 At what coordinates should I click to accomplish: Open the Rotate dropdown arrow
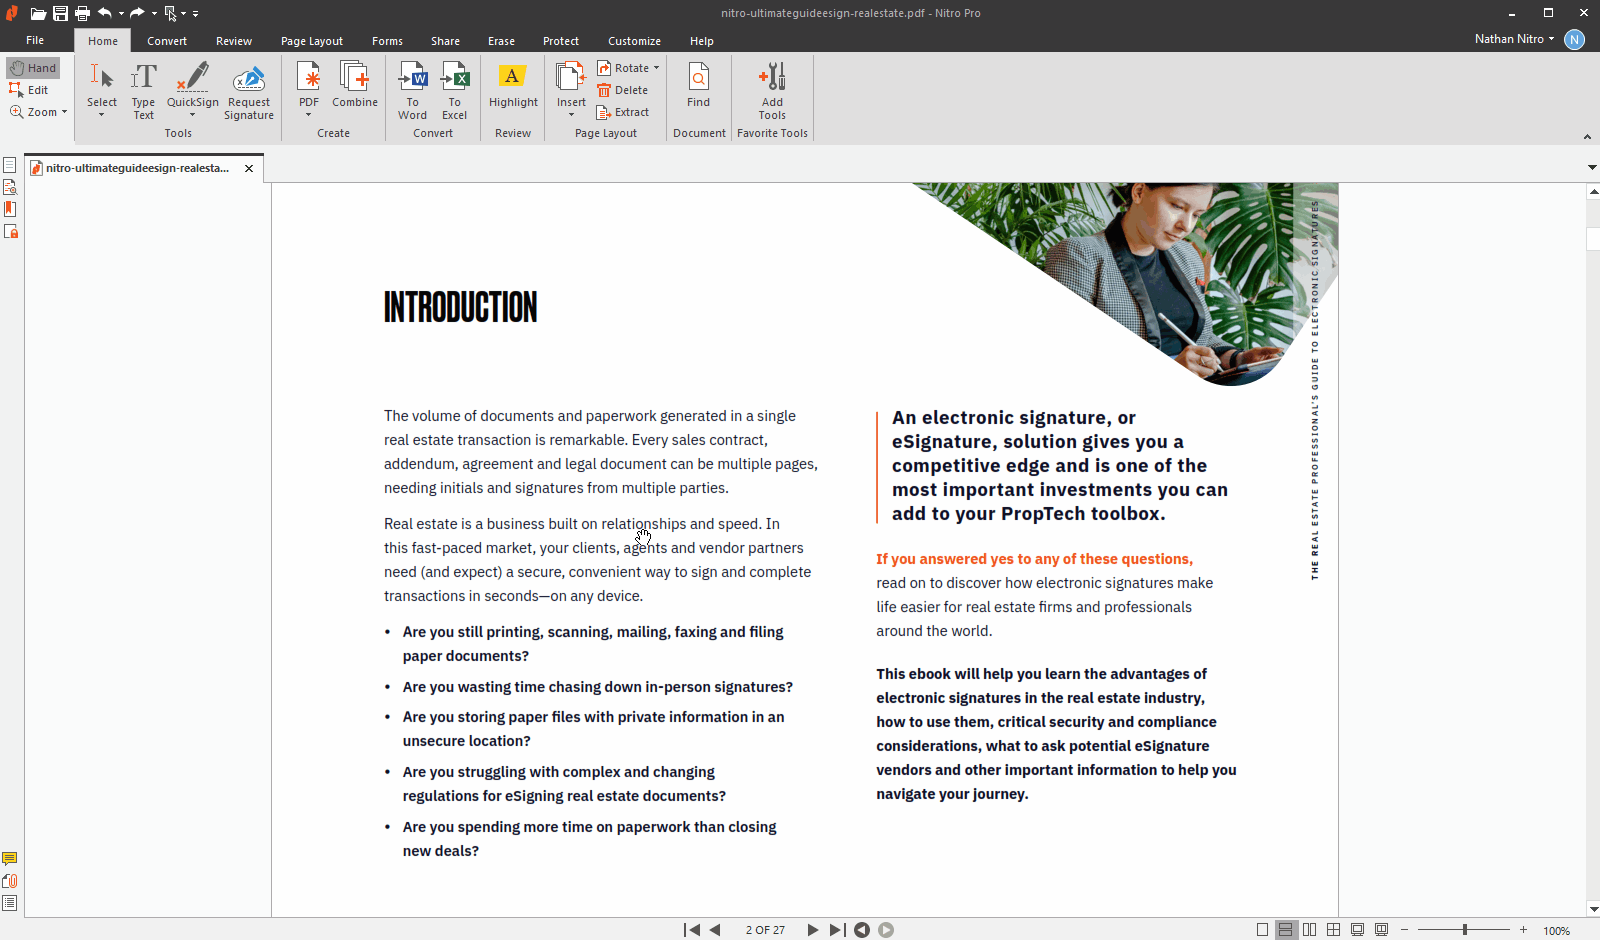(656, 68)
